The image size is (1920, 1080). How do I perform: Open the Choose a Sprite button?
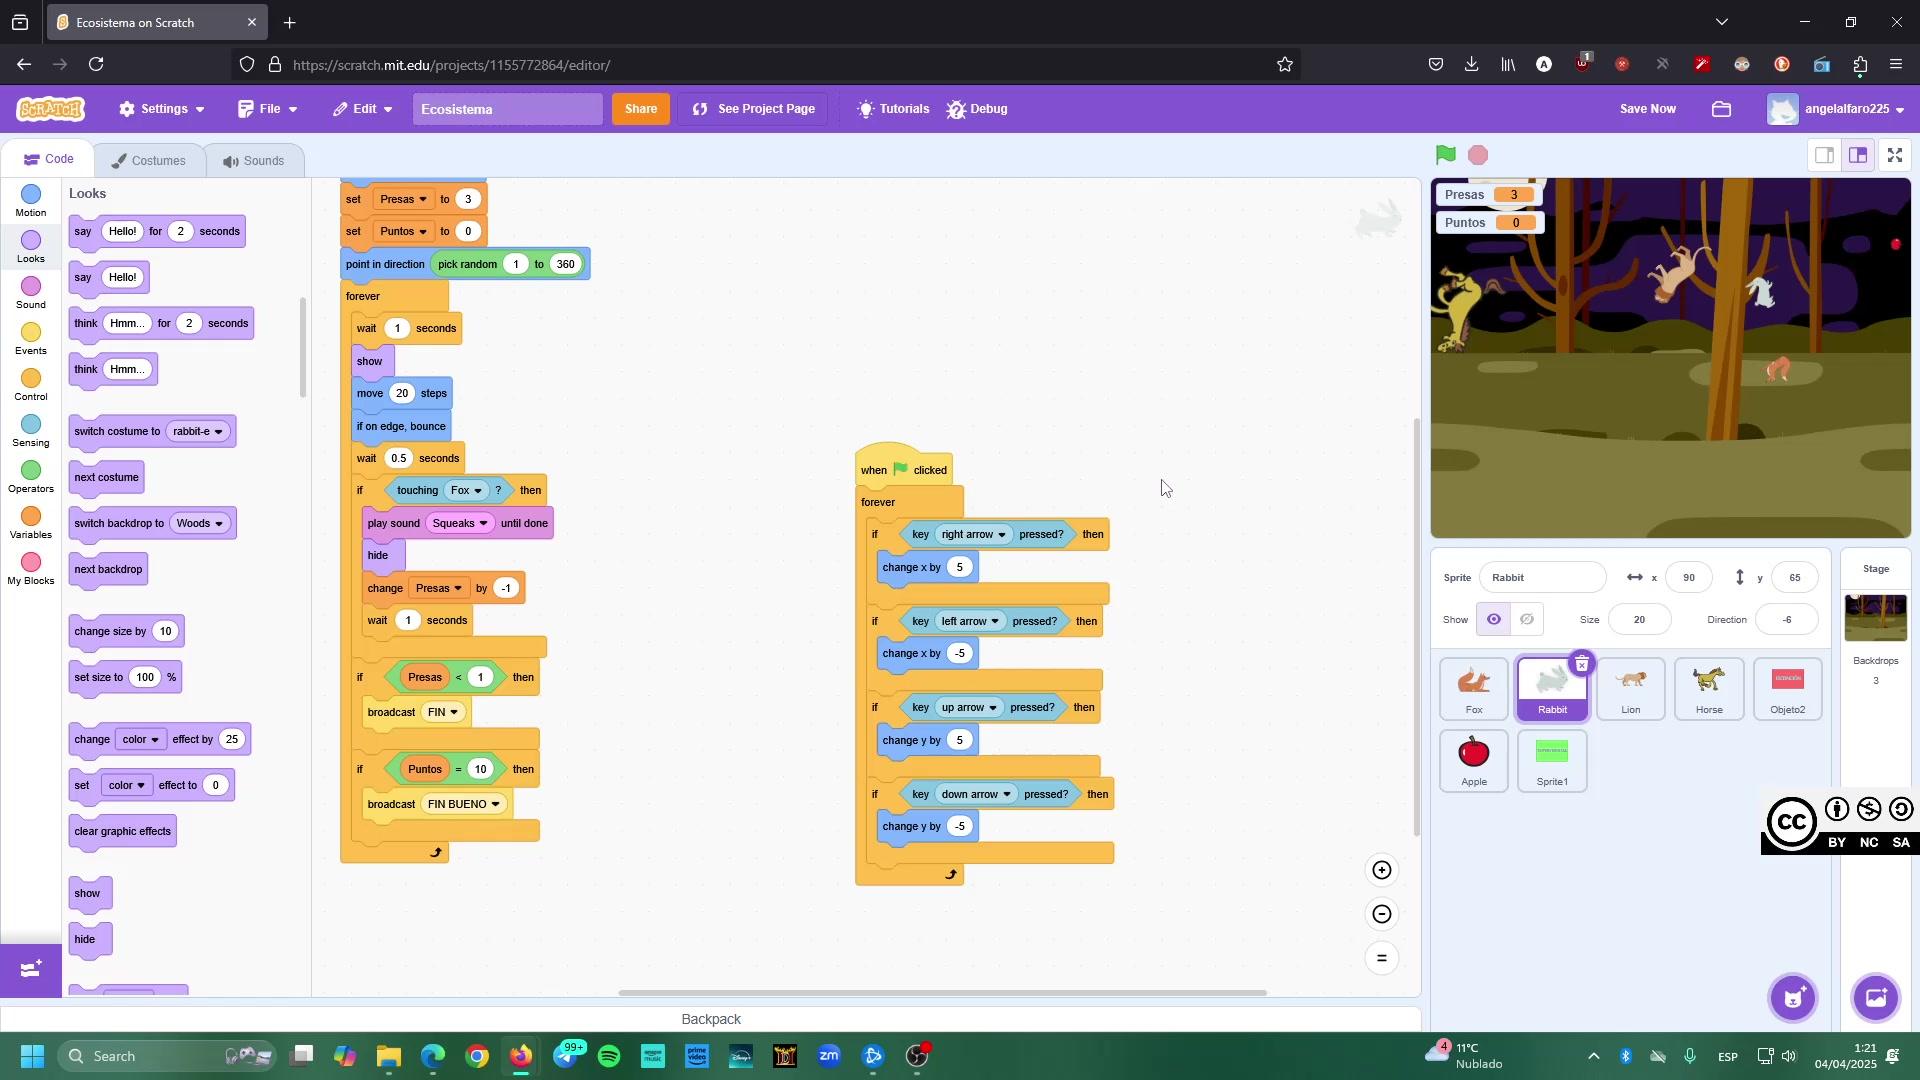coord(1794,997)
